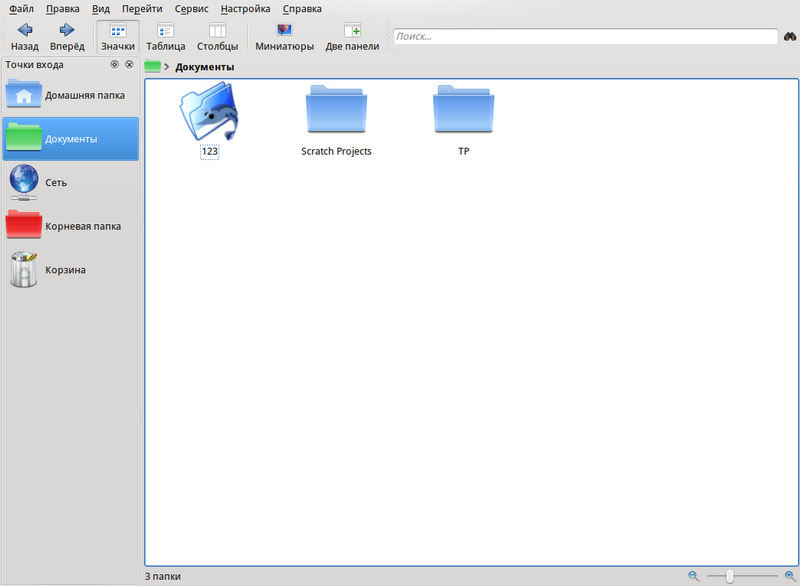Focus the Поиск search field

(x=585, y=36)
